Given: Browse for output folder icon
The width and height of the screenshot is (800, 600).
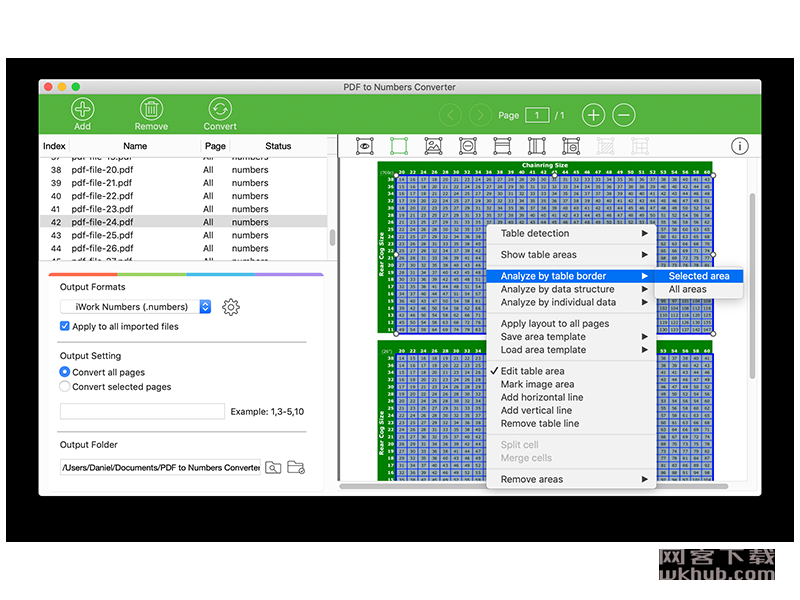Looking at the screenshot, I should tap(273, 467).
